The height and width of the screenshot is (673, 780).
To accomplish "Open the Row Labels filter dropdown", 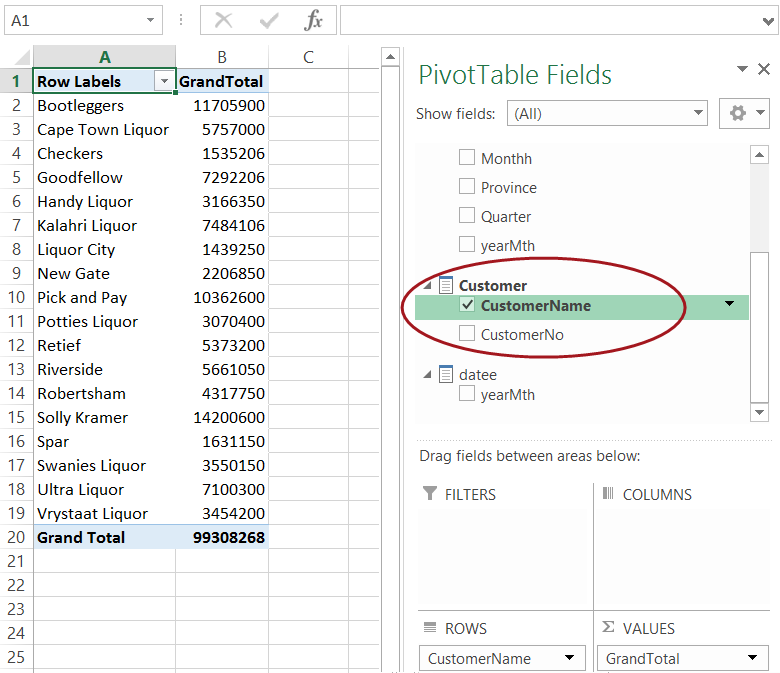I will point(164,81).
